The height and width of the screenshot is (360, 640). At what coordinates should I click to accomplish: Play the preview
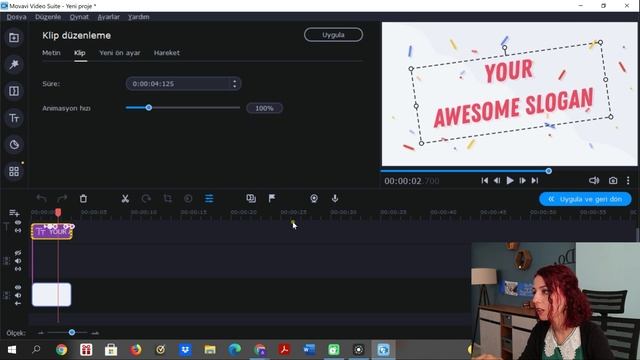[x=510, y=180]
